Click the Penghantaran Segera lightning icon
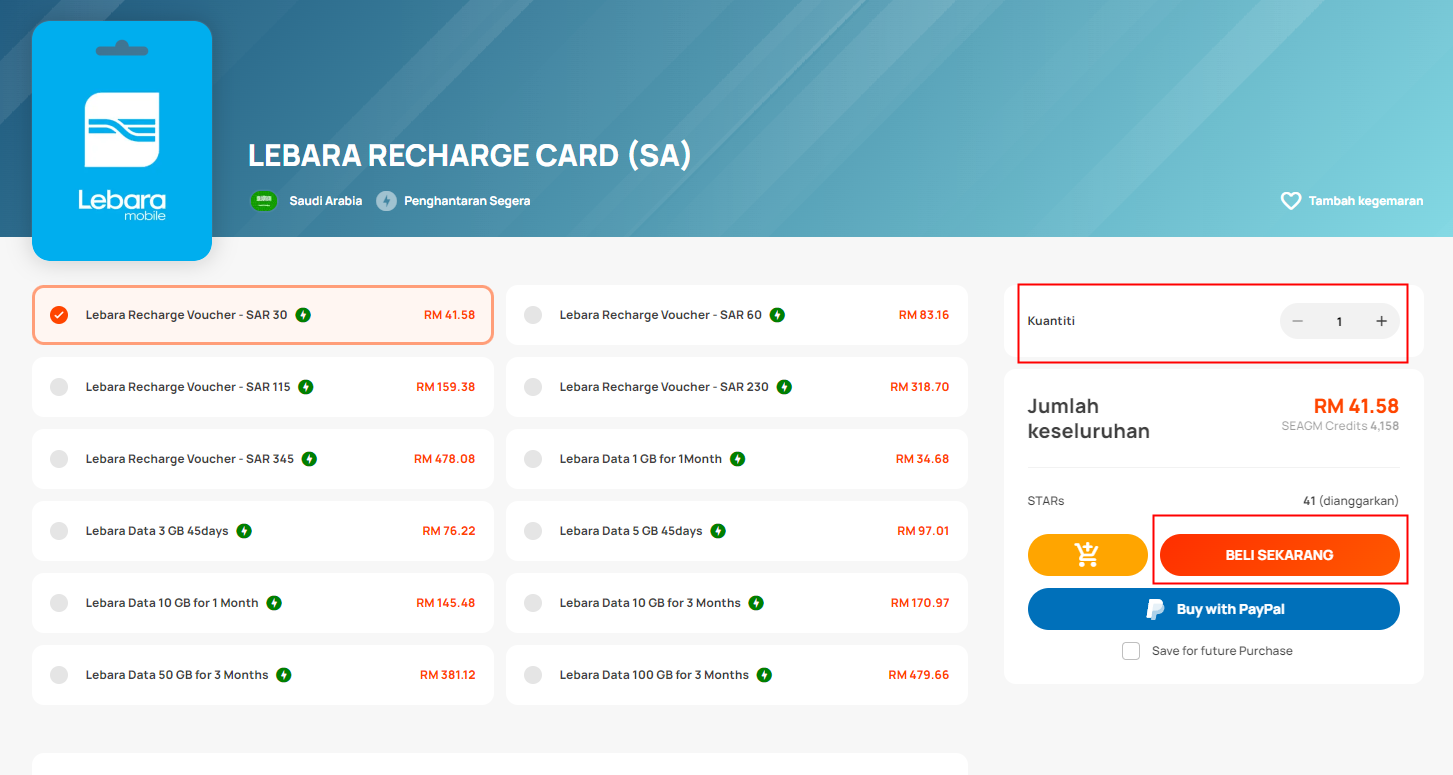Screen dimensions: 1453x775 [x=387, y=201]
